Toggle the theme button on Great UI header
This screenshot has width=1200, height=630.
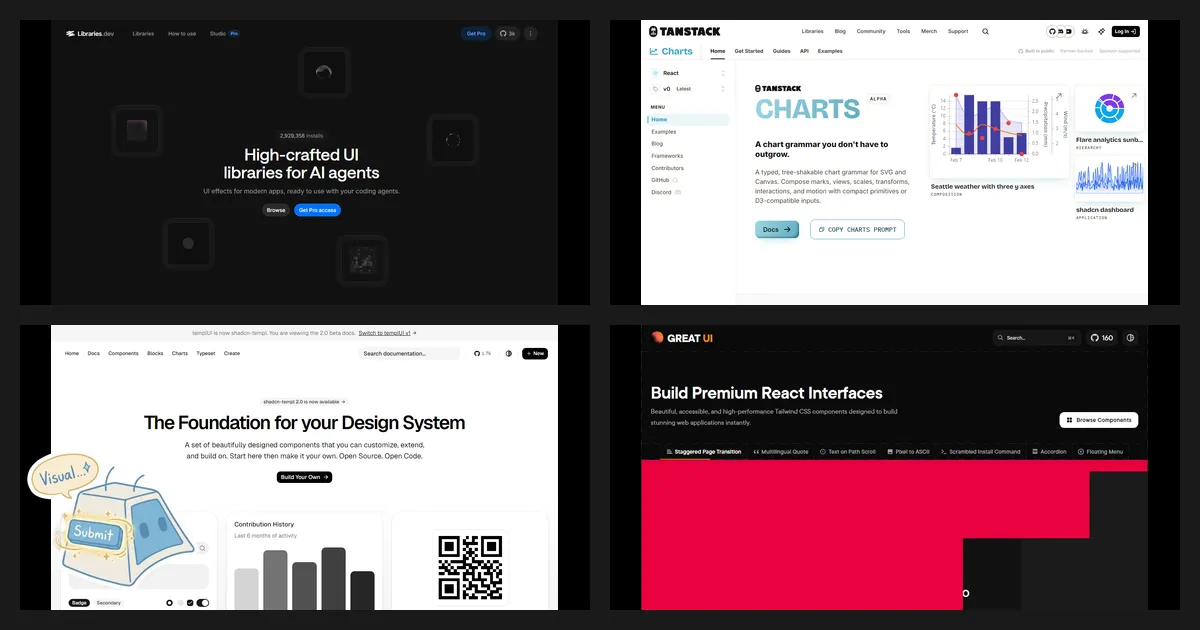(x=1131, y=338)
